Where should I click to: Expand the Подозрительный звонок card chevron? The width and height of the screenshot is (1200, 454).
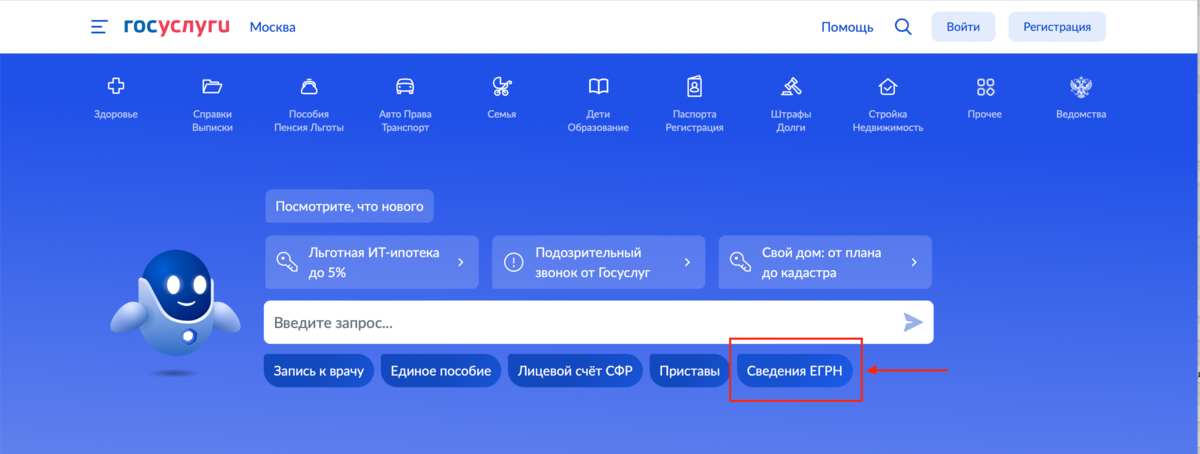[687, 262]
